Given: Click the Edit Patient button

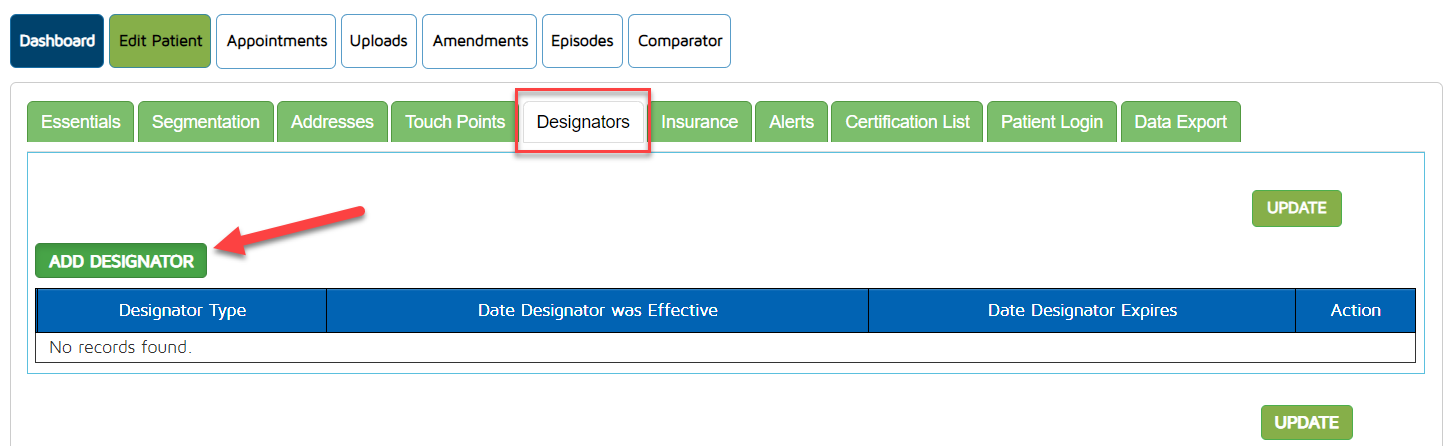Looking at the screenshot, I should (160, 41).
